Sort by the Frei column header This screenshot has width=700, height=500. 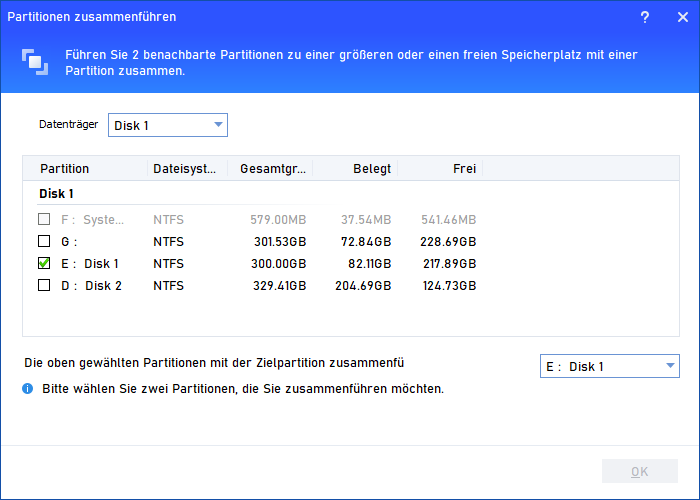coord(463,169)
